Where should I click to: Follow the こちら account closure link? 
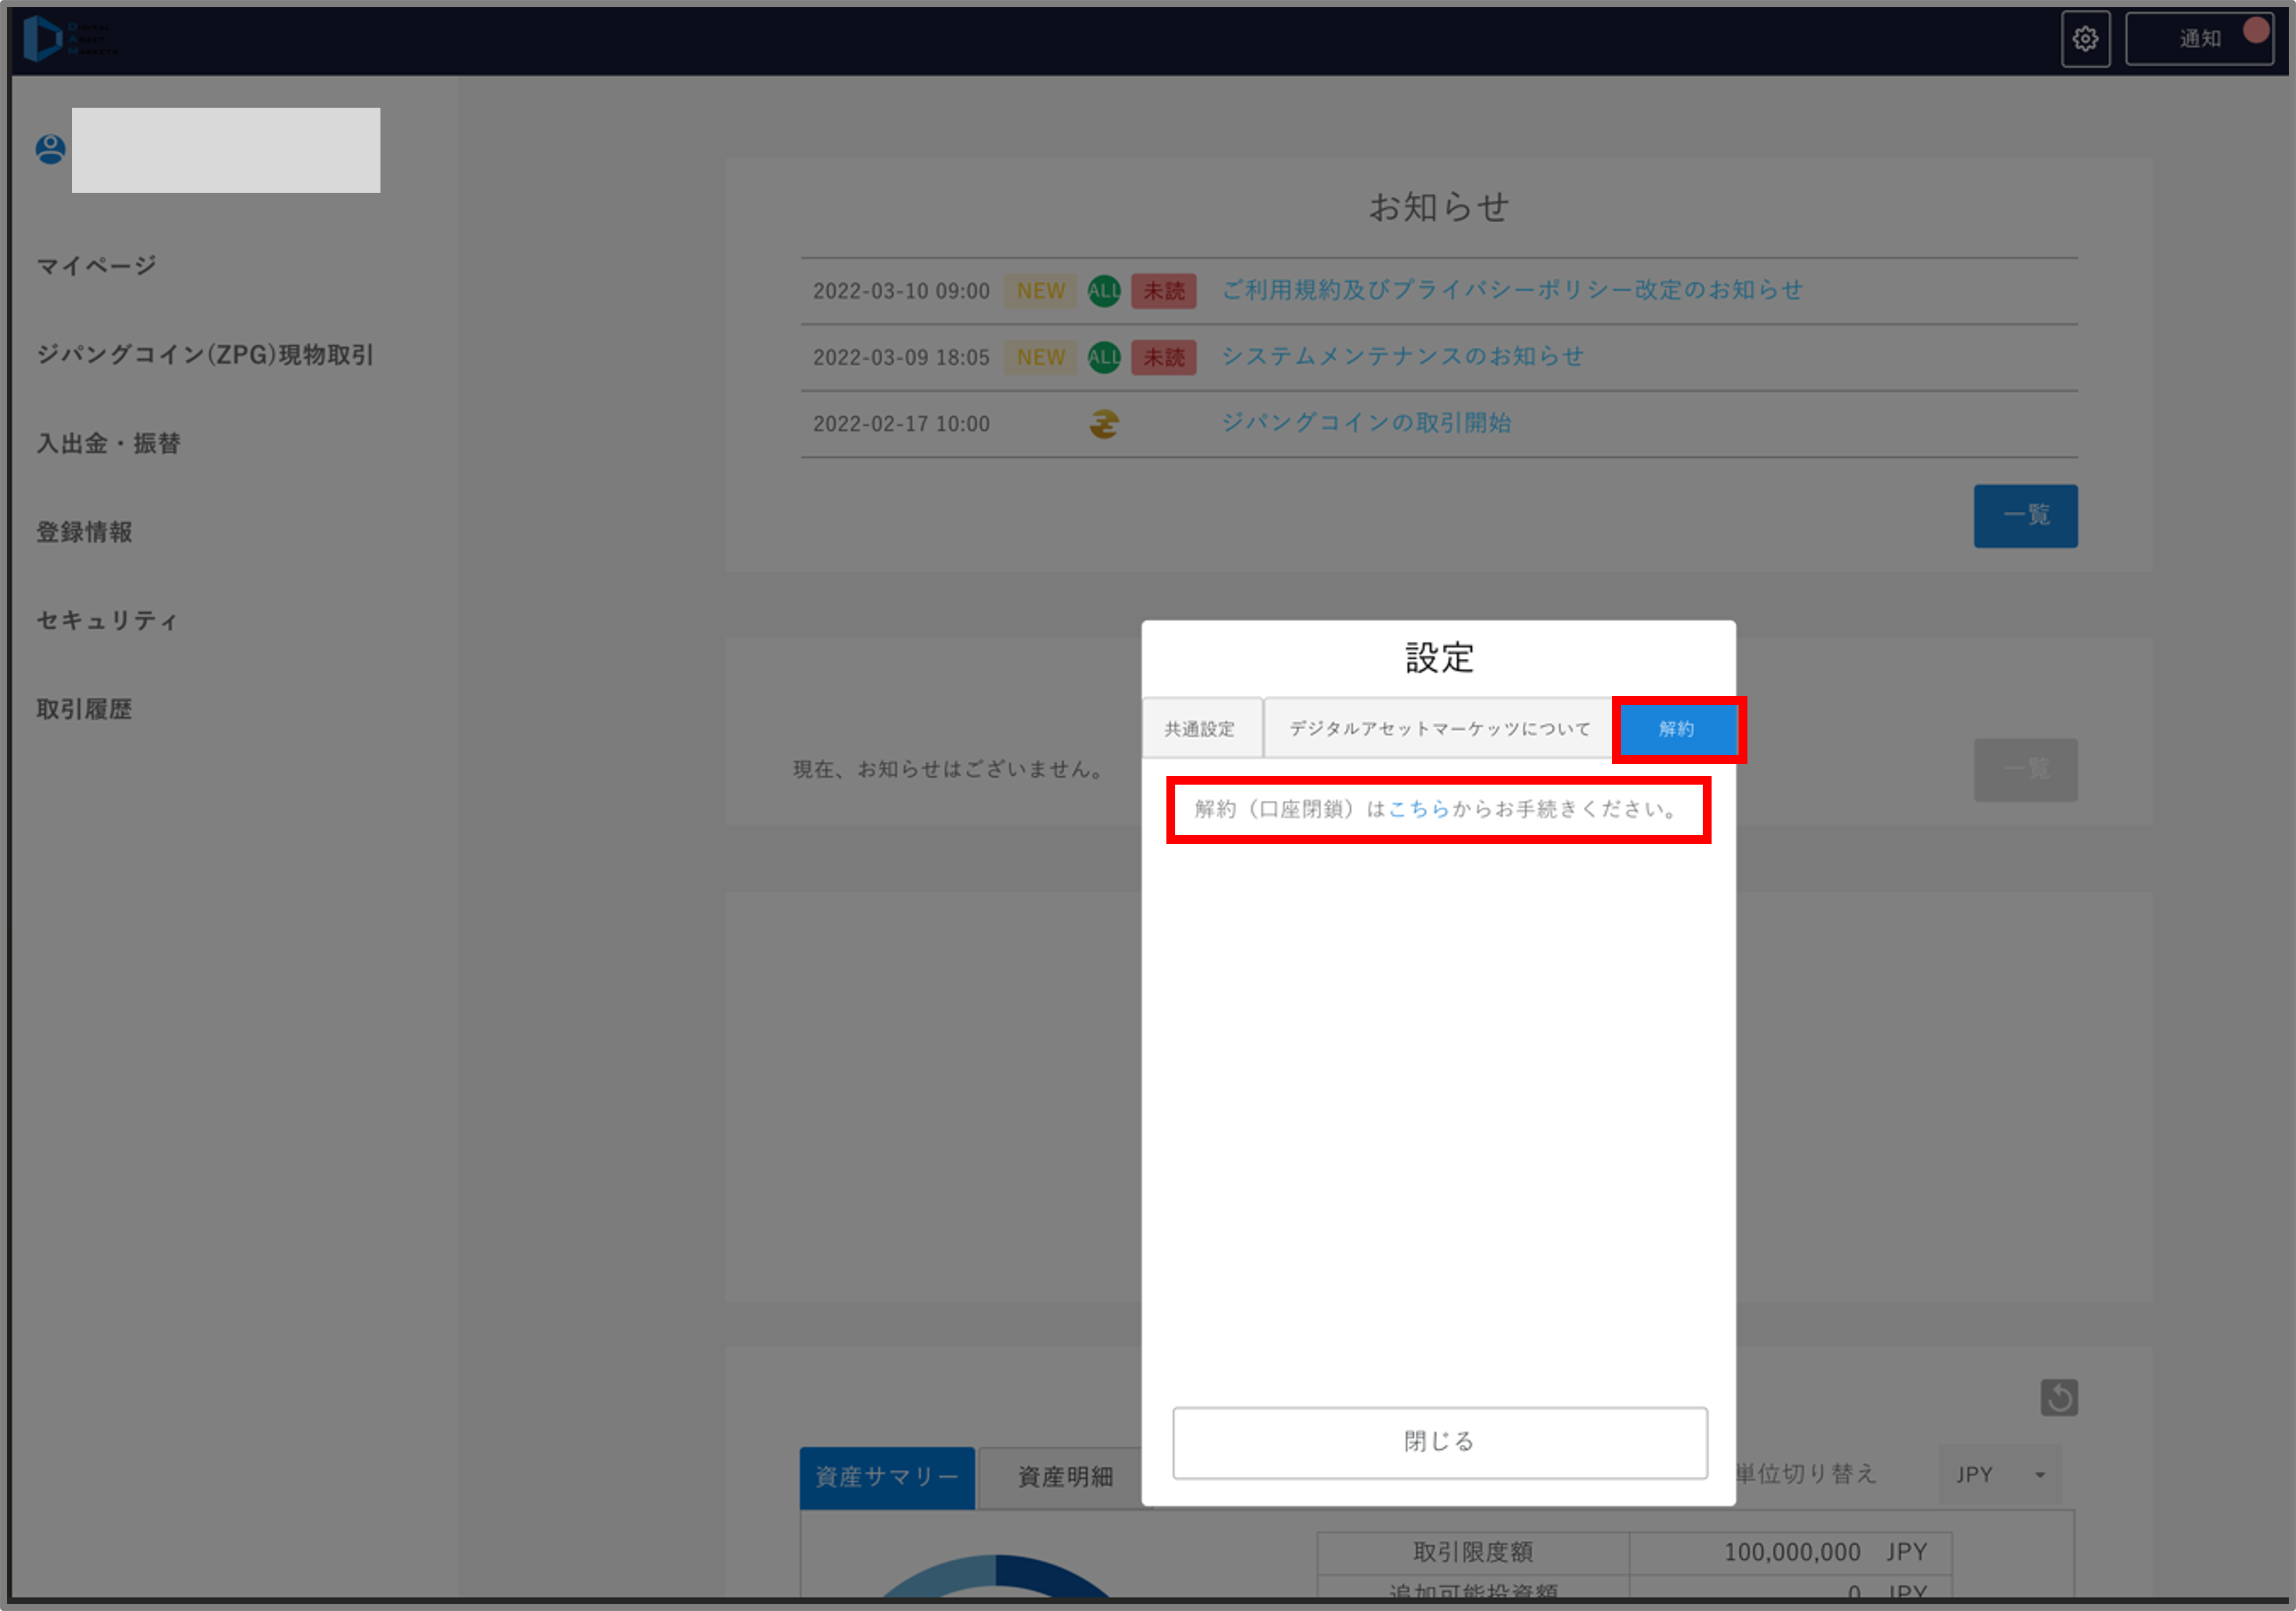coord(1419,809)
